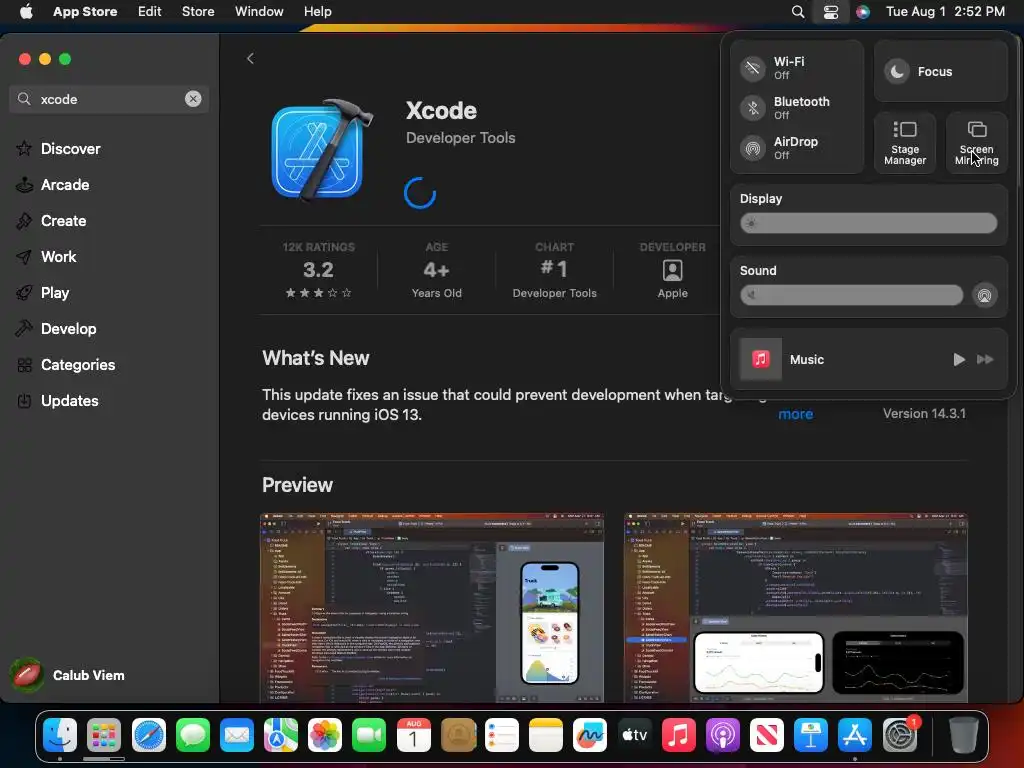Launch Safari from the Dock
The width and height of the screenshot is (1024, 768).
(x=149, y=735)
